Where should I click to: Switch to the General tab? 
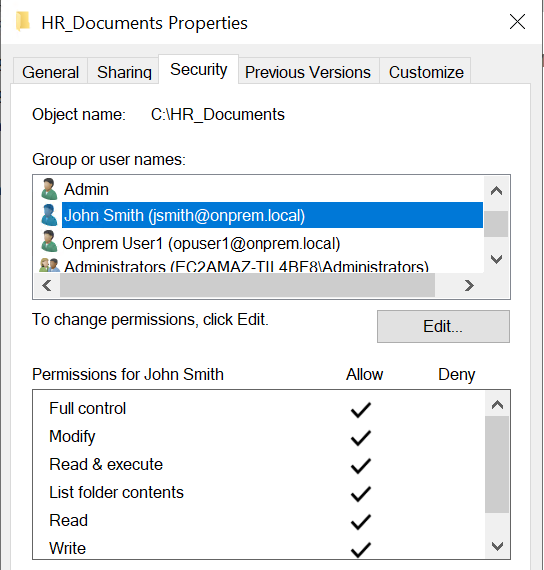click(51, 71)
